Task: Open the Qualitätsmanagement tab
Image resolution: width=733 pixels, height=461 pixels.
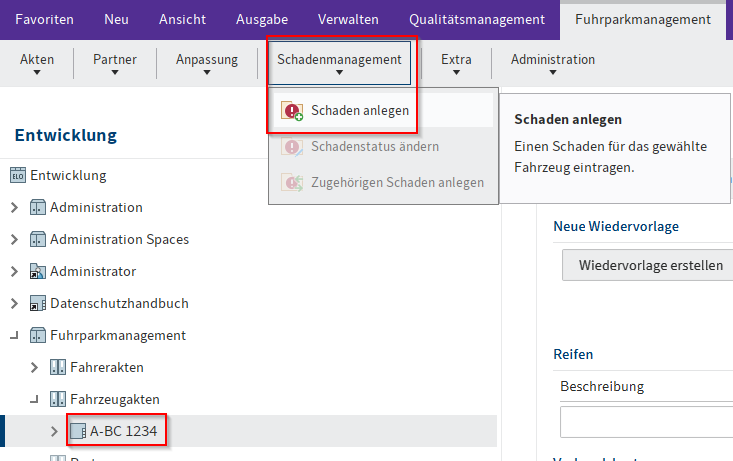Action: point(477,20)
